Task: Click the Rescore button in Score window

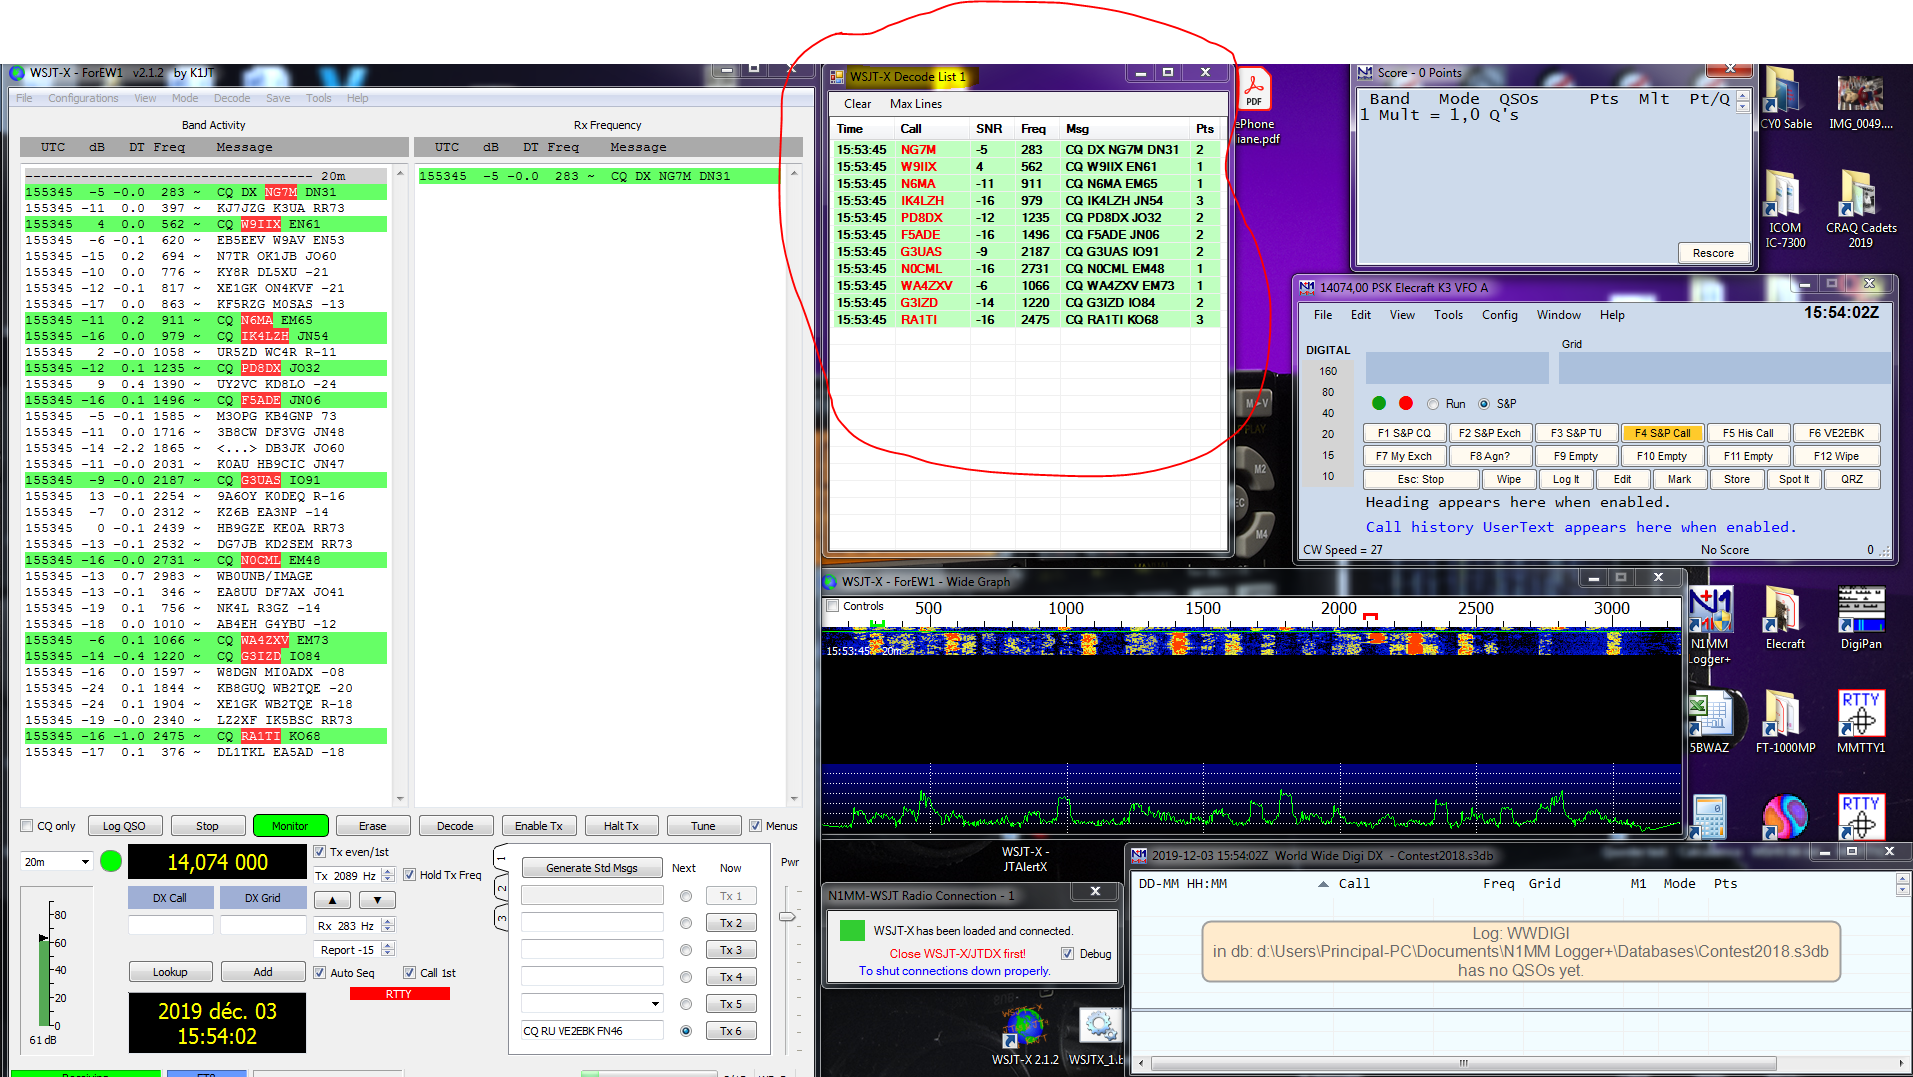Action: coord(1713,253)
